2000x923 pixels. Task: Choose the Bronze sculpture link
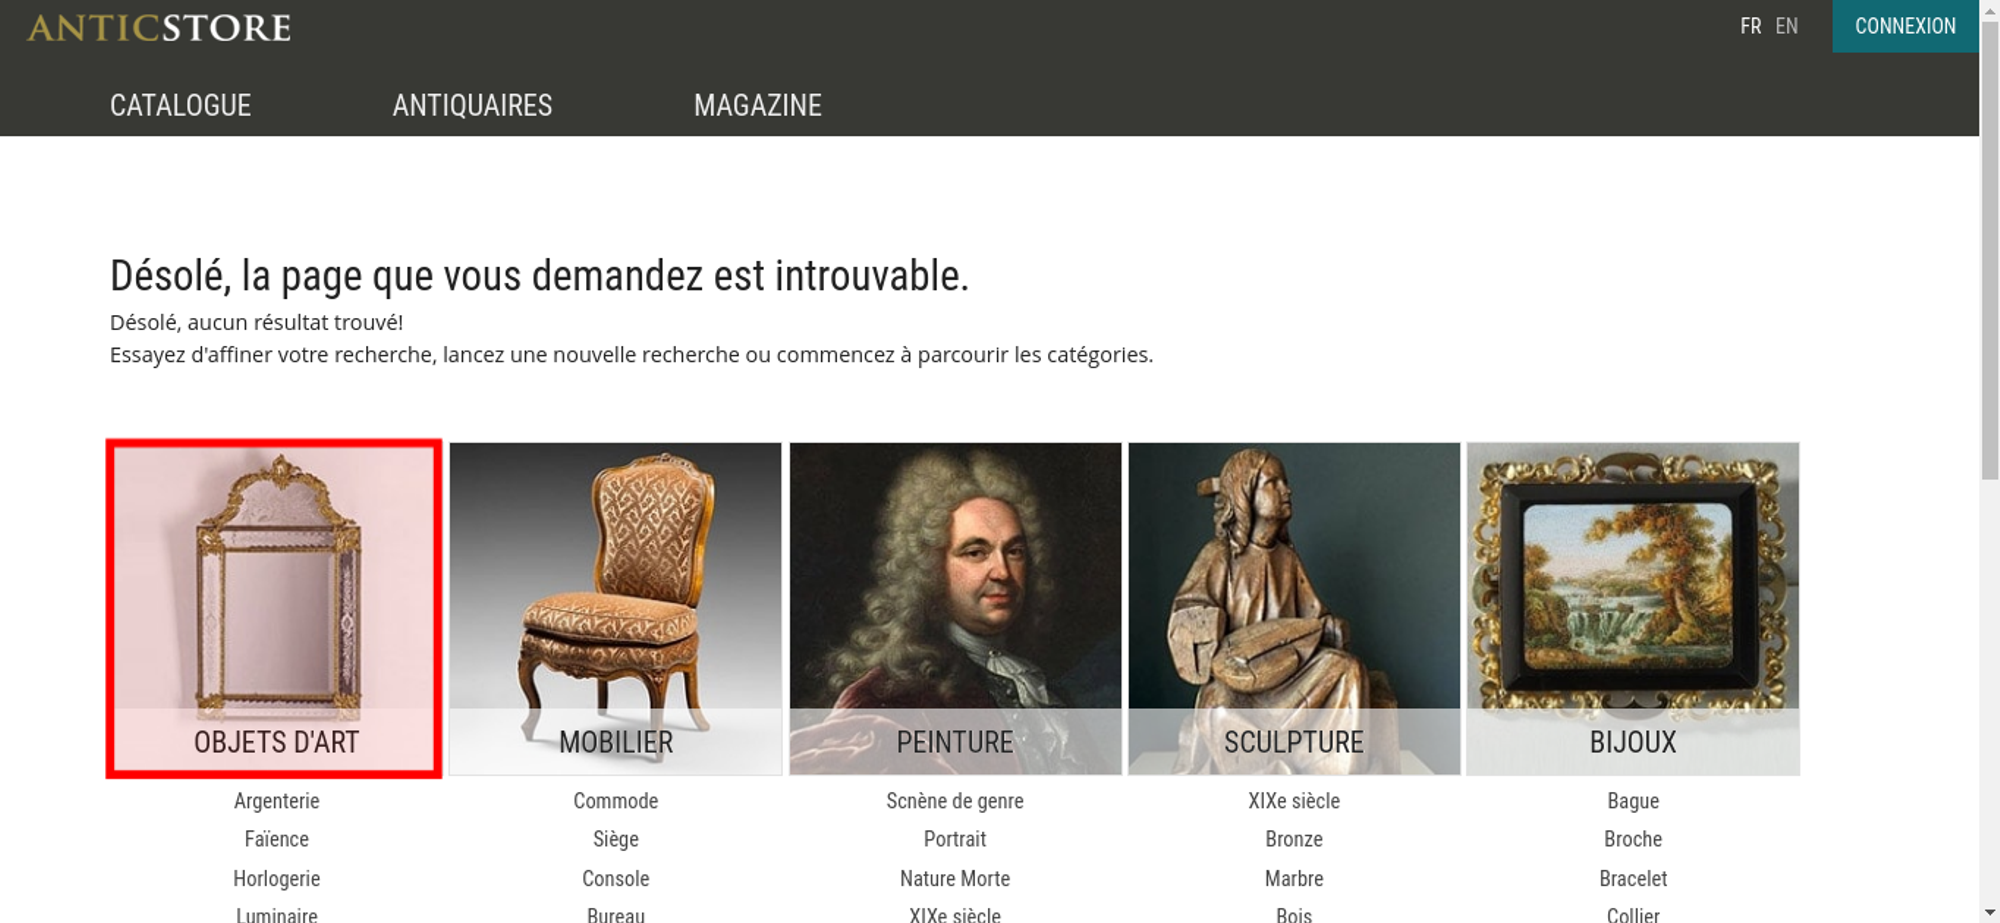pyautogui.click(x=1294, y=839)
